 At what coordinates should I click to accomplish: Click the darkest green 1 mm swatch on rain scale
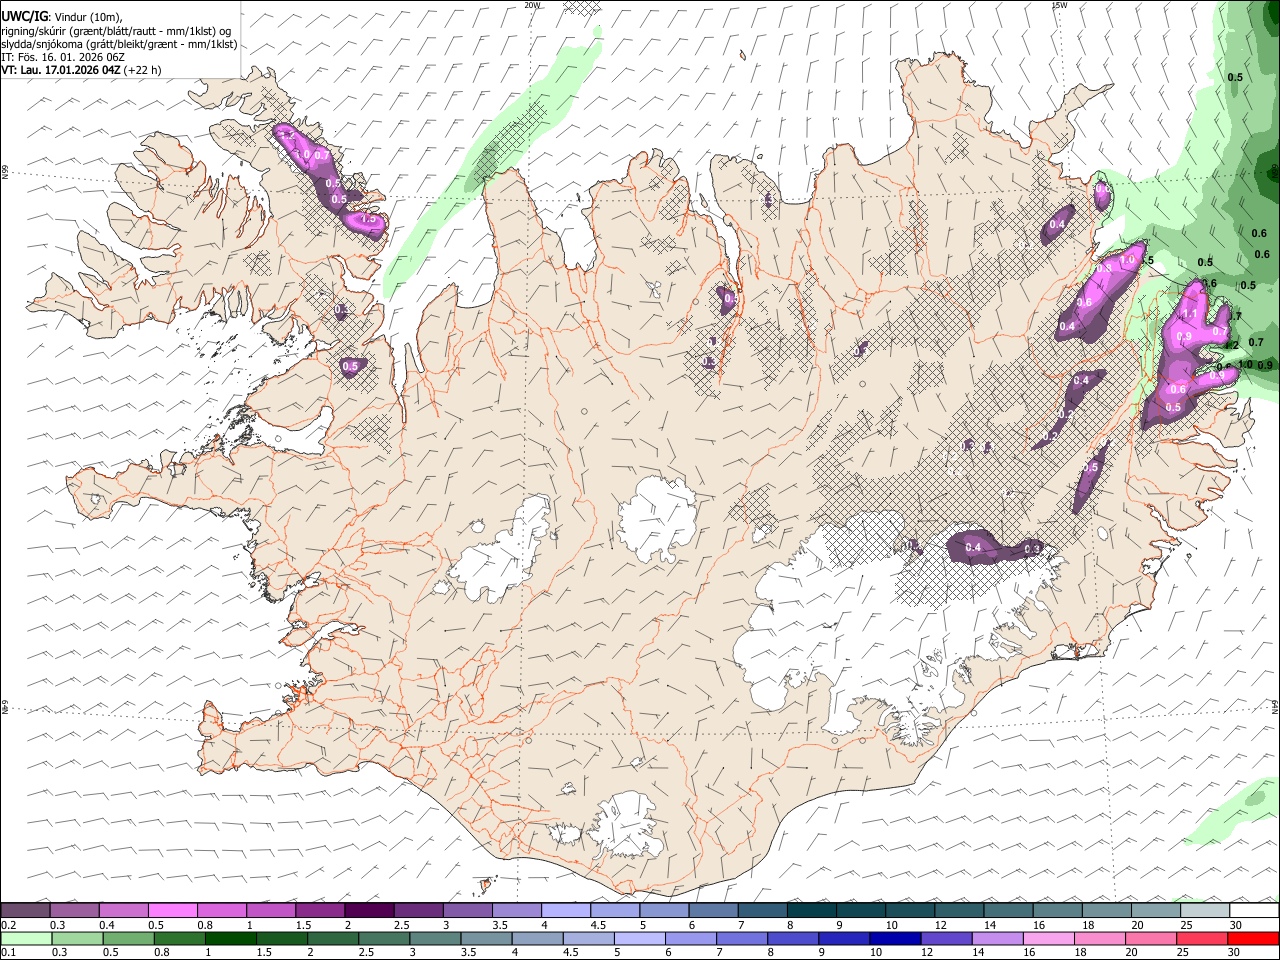click(230, 938)
